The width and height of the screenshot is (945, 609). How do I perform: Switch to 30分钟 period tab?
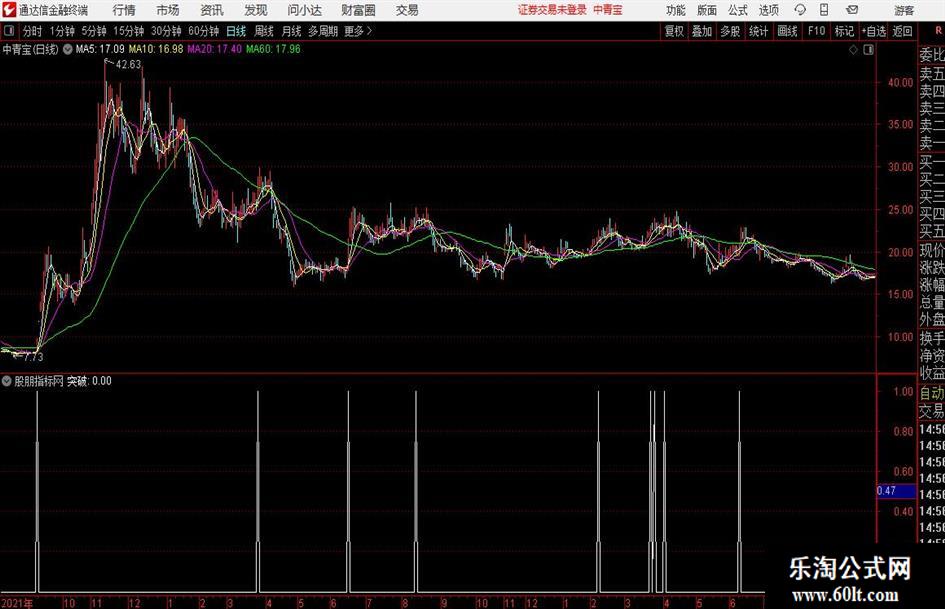tap(166, 31)
